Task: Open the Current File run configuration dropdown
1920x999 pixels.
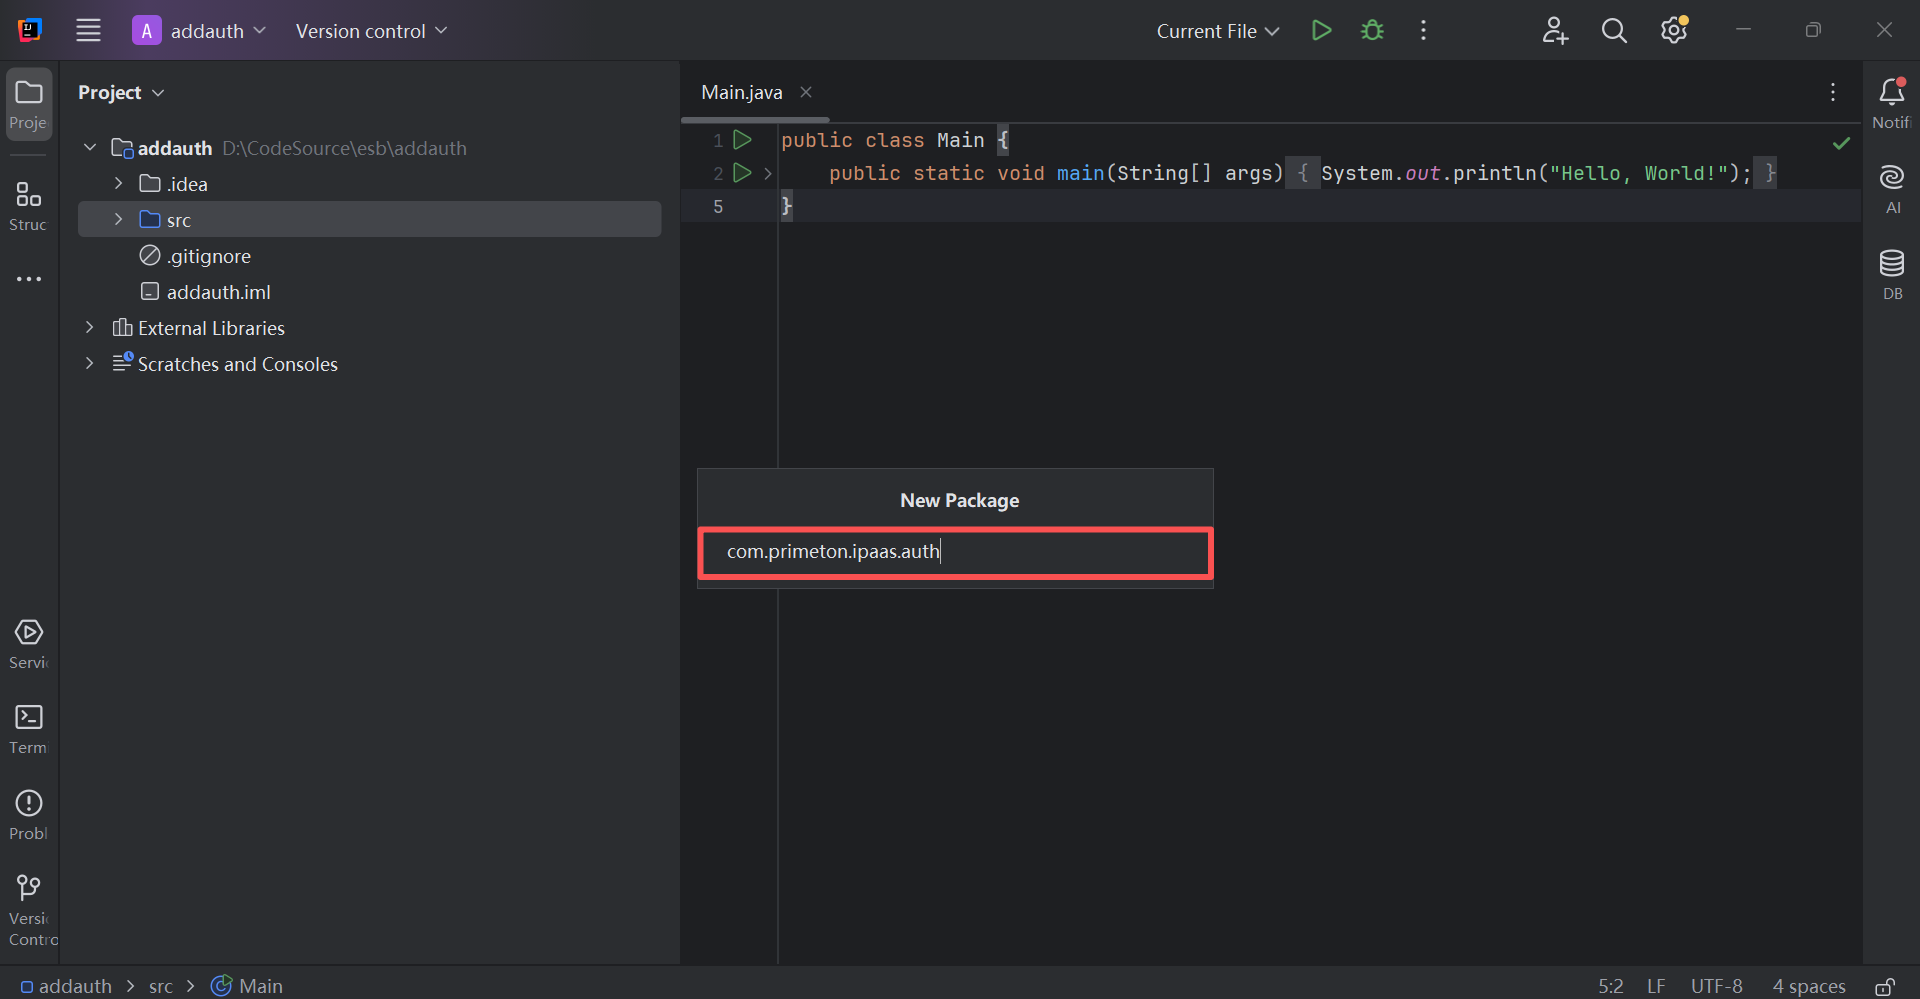Action: 1217,31
